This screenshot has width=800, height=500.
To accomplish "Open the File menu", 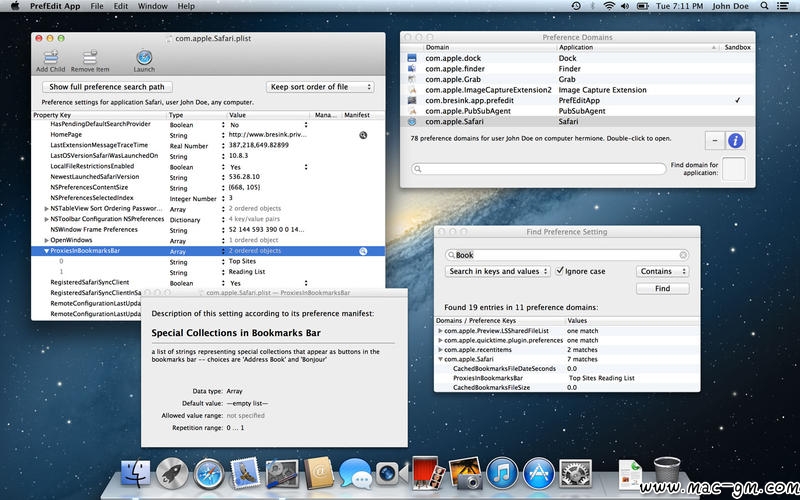I will coord(97,6).
